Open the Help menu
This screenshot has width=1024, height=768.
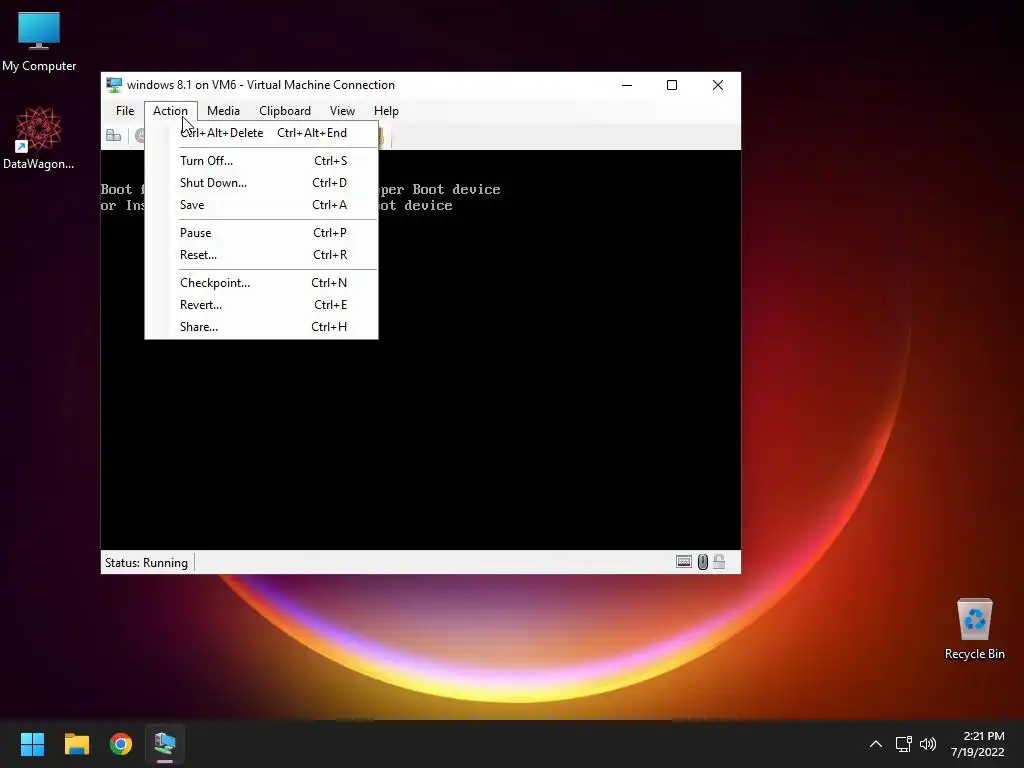pos(386,111)
